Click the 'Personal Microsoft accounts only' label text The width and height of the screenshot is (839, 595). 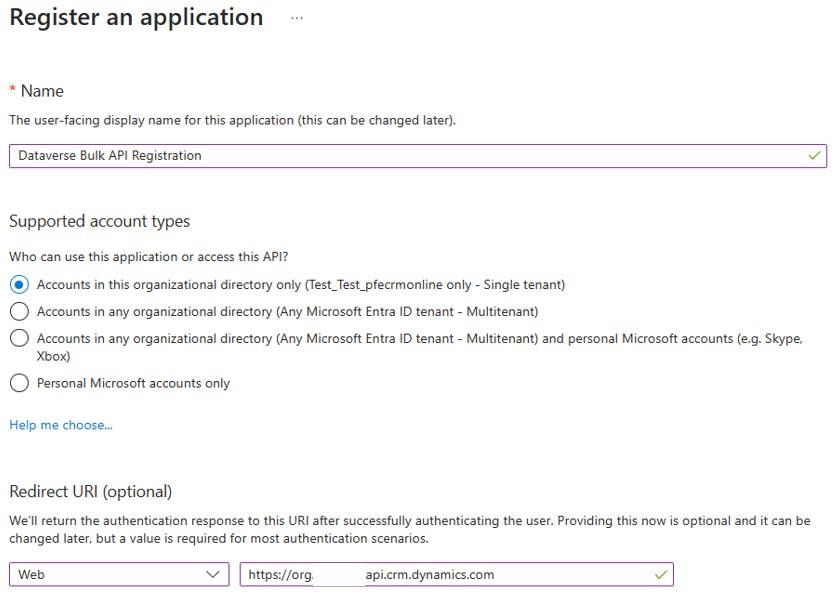point(133,383)
